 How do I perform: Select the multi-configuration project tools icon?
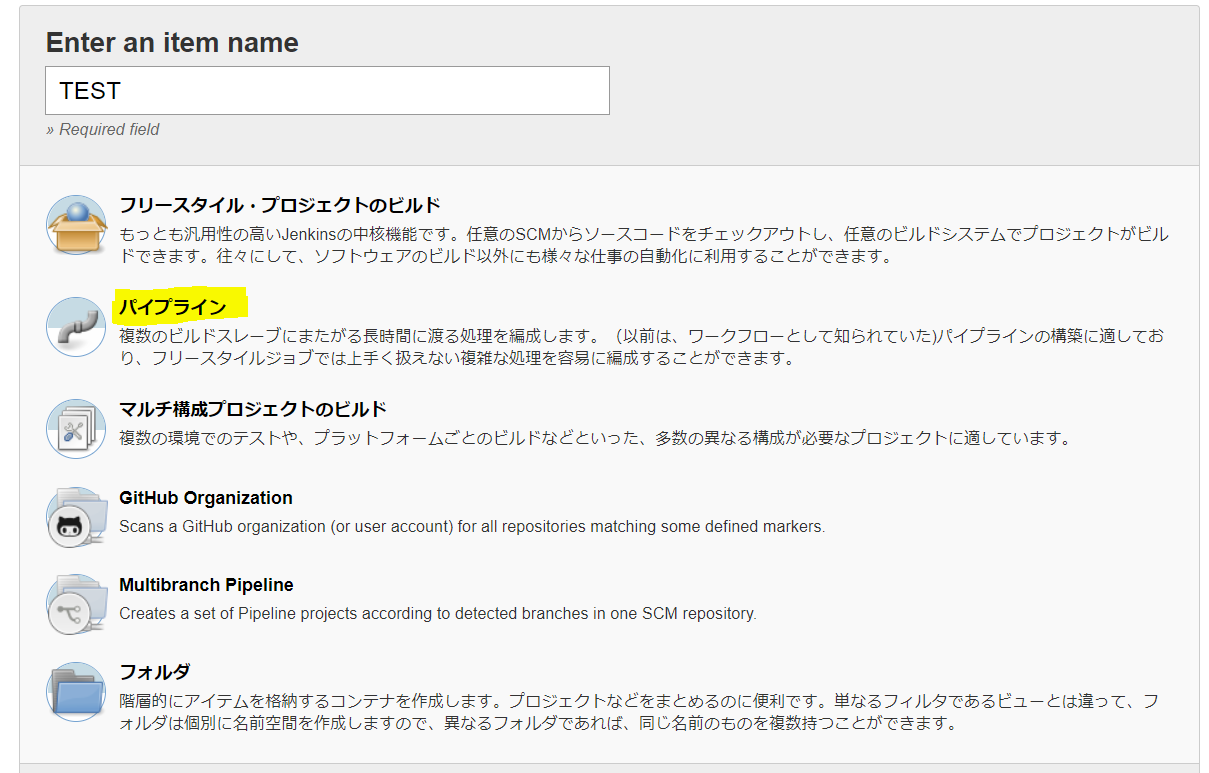coord(76,429)
